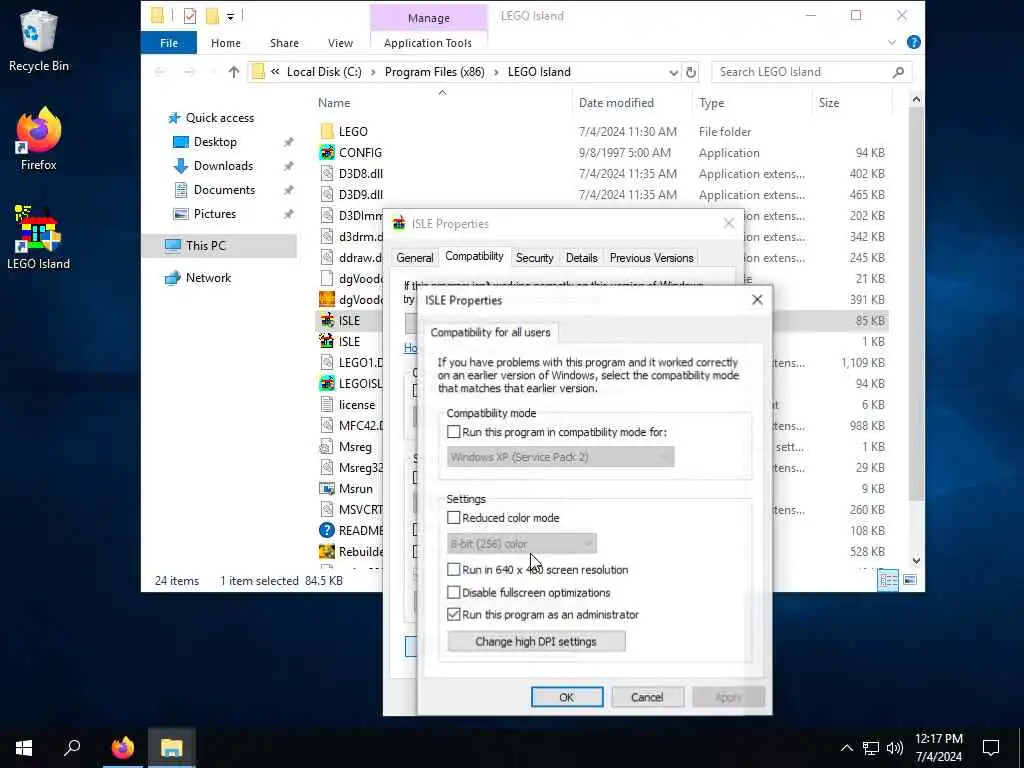Viewport: 1024px width, 768px height.
Task: Select Downloads in navigation pane
Action: 223,165
